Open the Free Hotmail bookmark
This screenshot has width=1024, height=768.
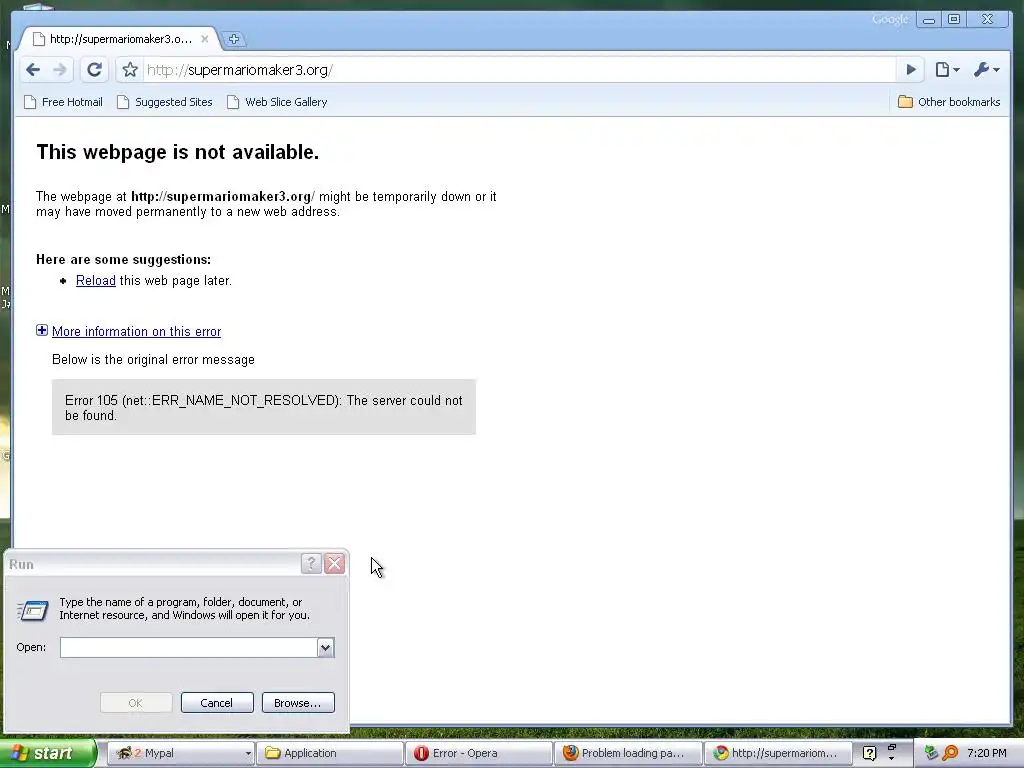coord(63,102)
